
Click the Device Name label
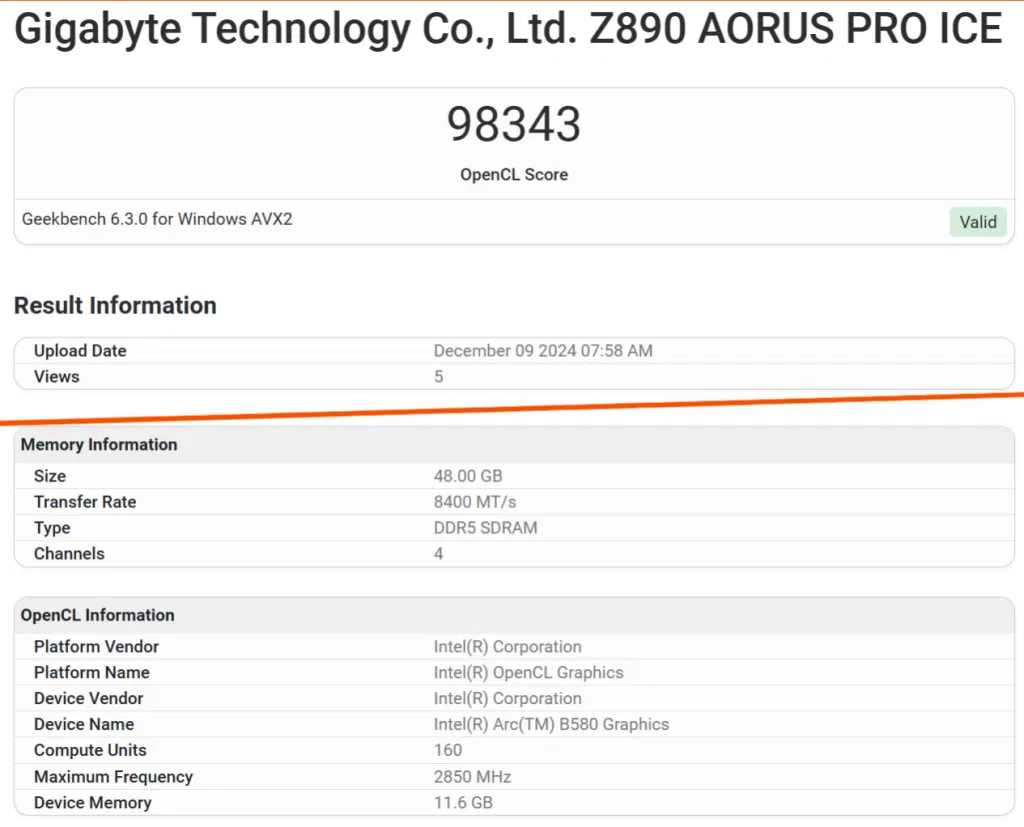[84, 724]
